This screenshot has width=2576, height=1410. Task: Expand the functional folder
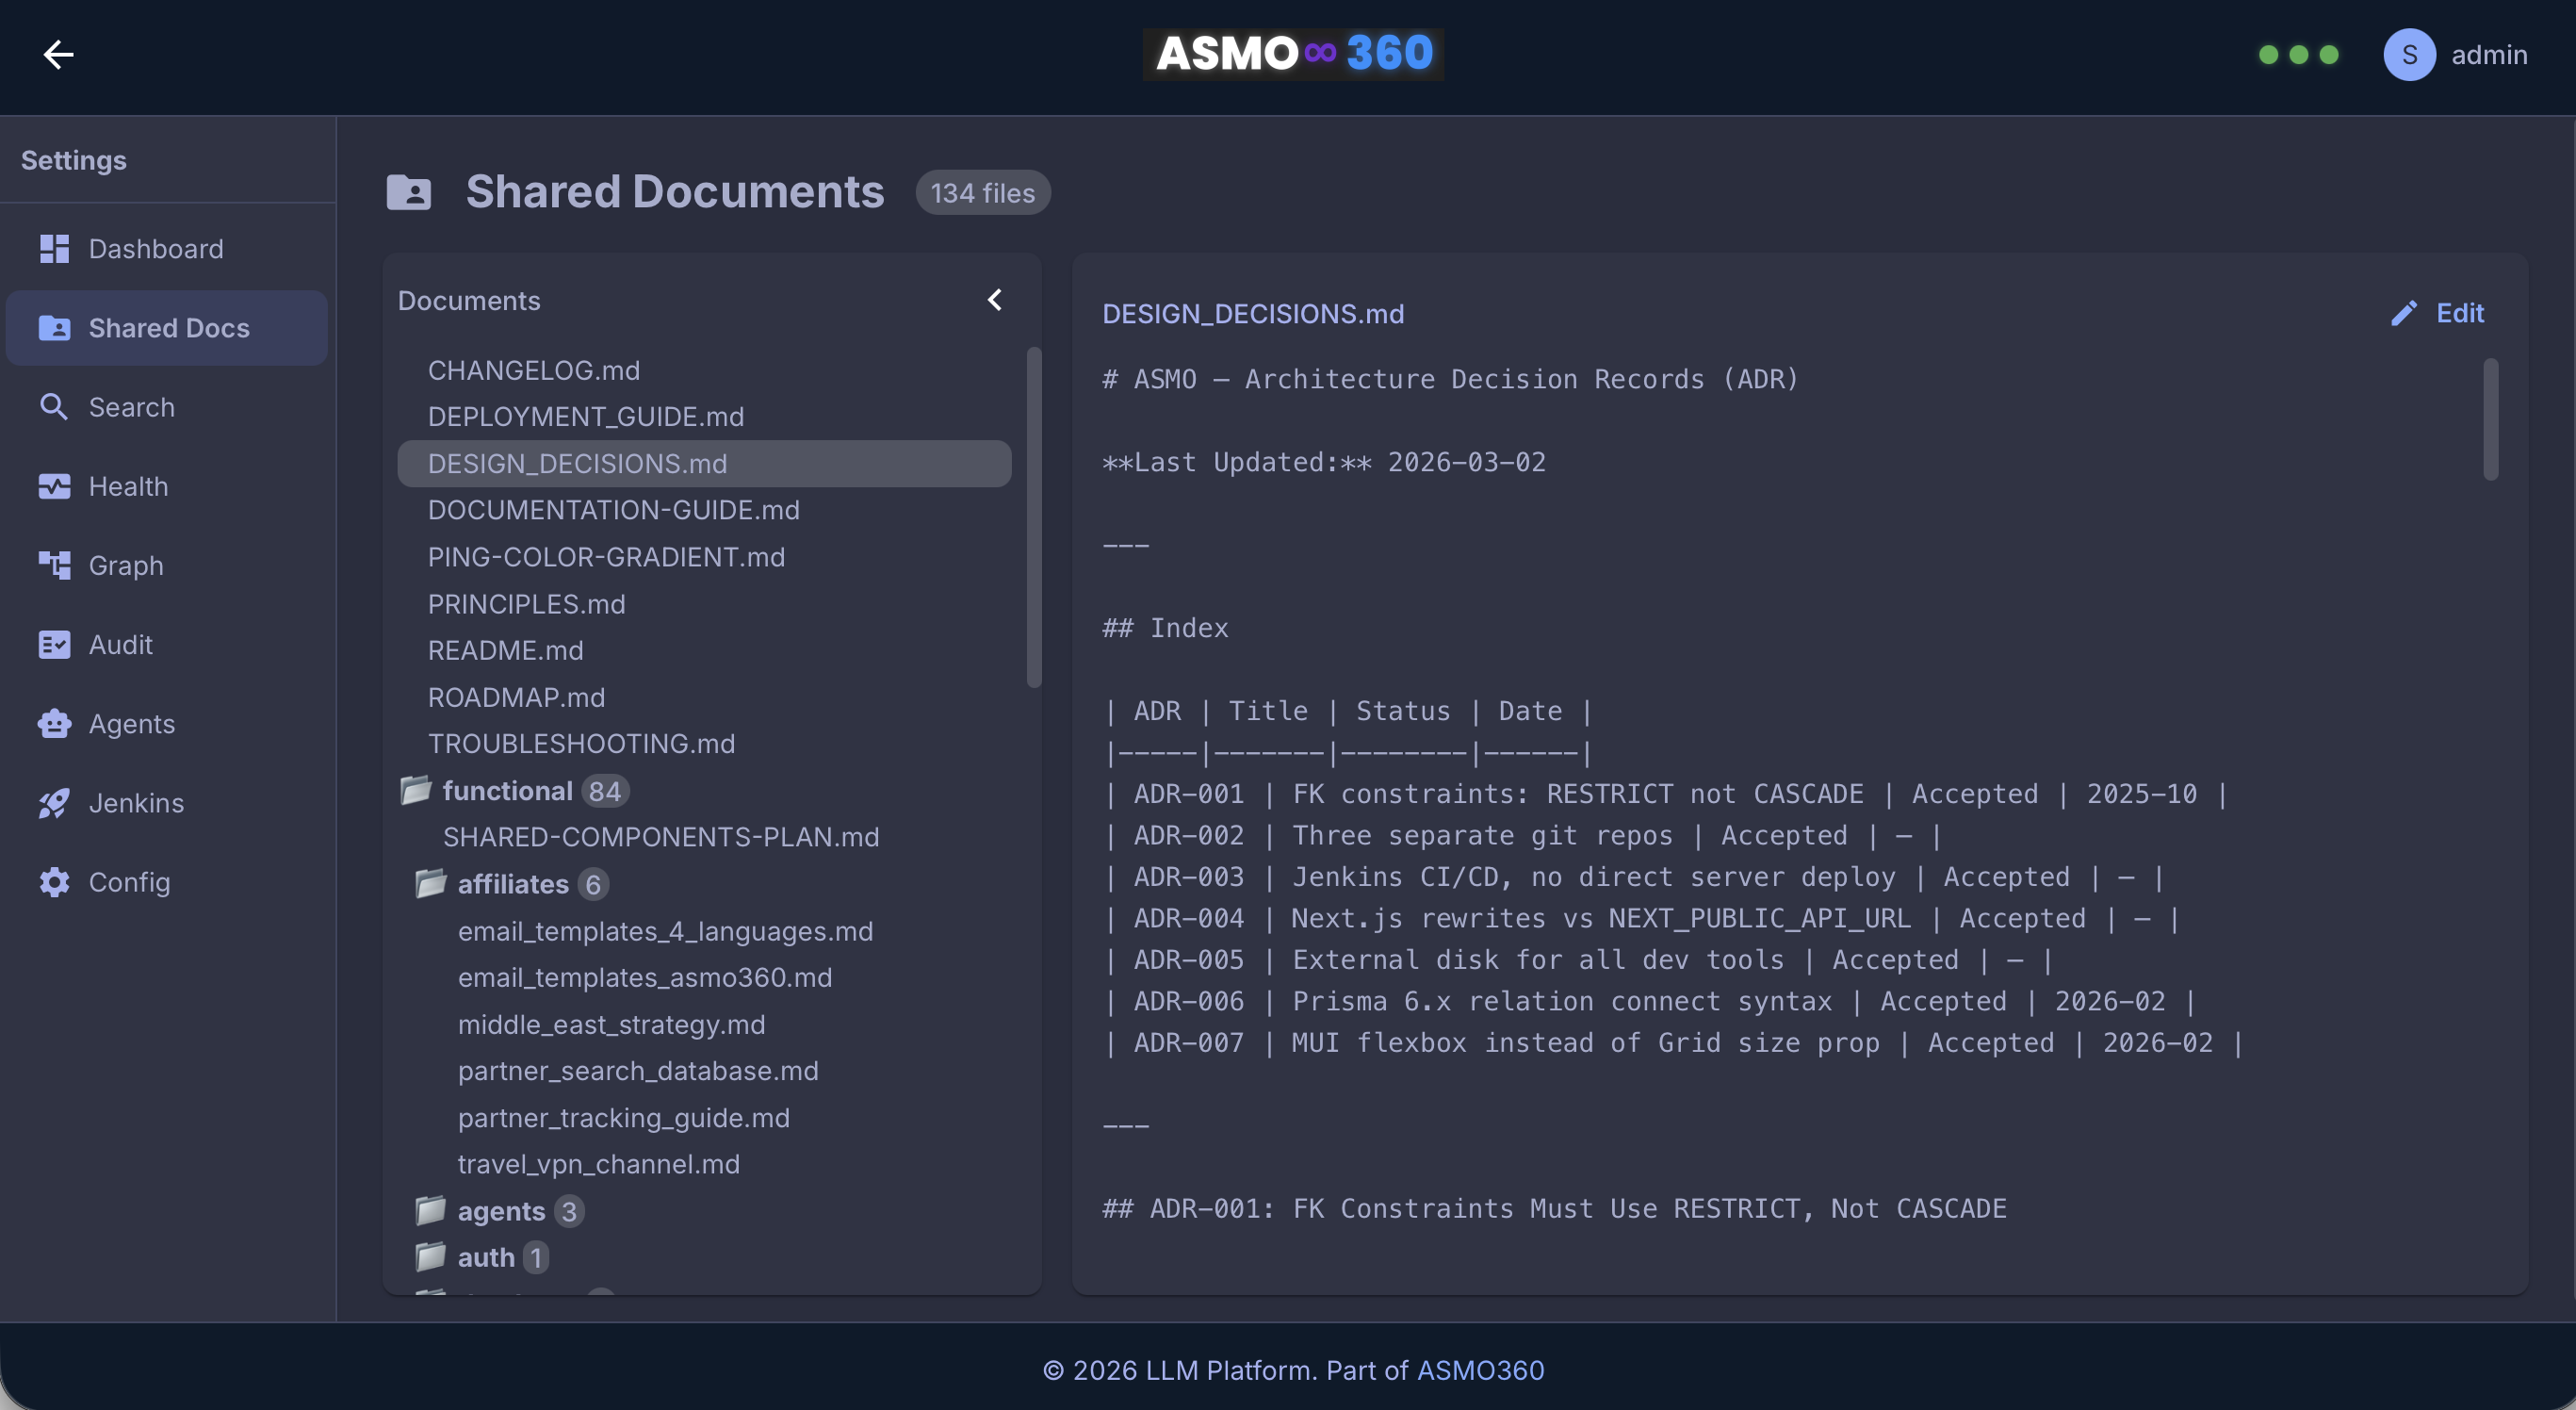point(508,790)
